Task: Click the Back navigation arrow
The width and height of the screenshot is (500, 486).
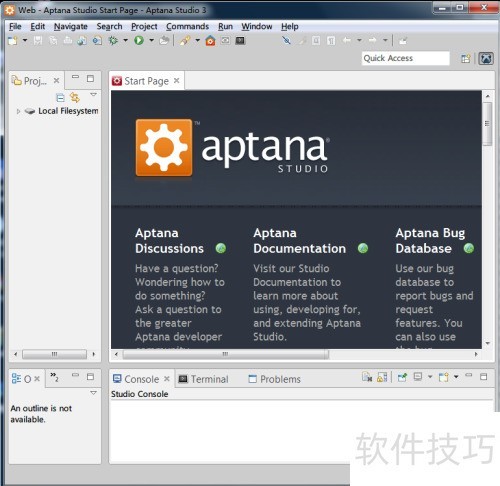Action: [347, 41]
